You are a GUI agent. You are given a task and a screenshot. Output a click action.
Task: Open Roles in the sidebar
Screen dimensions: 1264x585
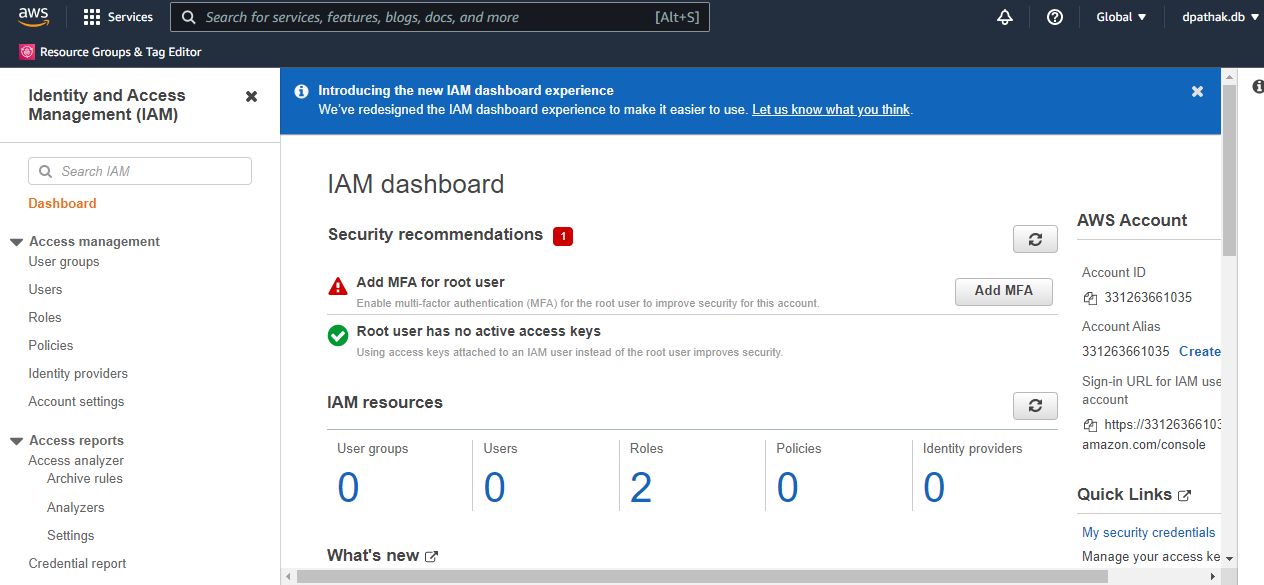tap(45, 317)
